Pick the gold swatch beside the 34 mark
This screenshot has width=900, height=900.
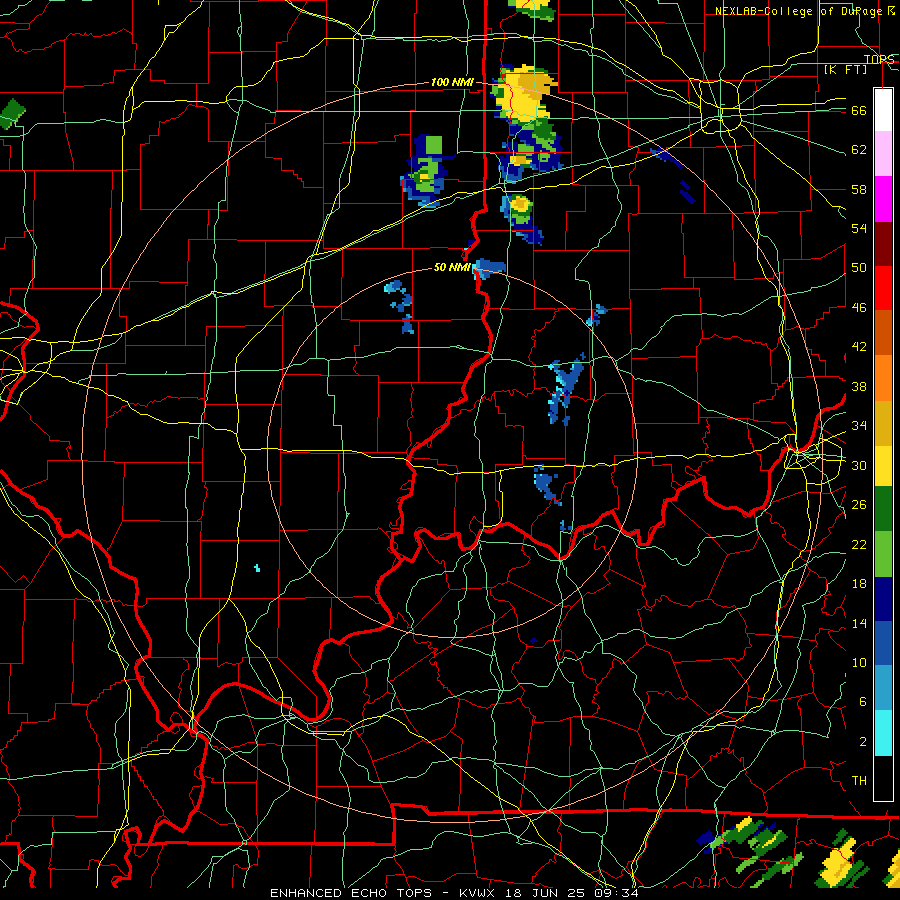883,423
